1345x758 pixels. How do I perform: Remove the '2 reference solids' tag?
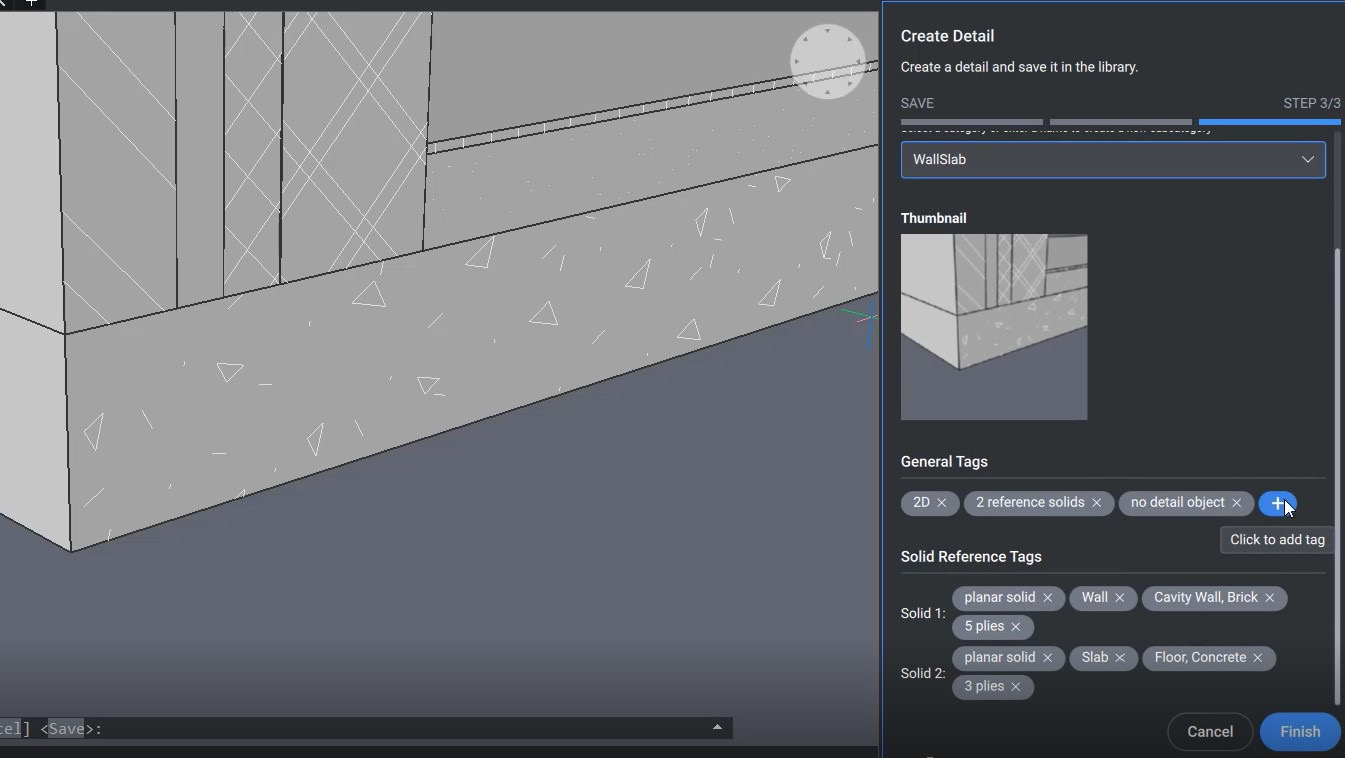pos(1097,503)
